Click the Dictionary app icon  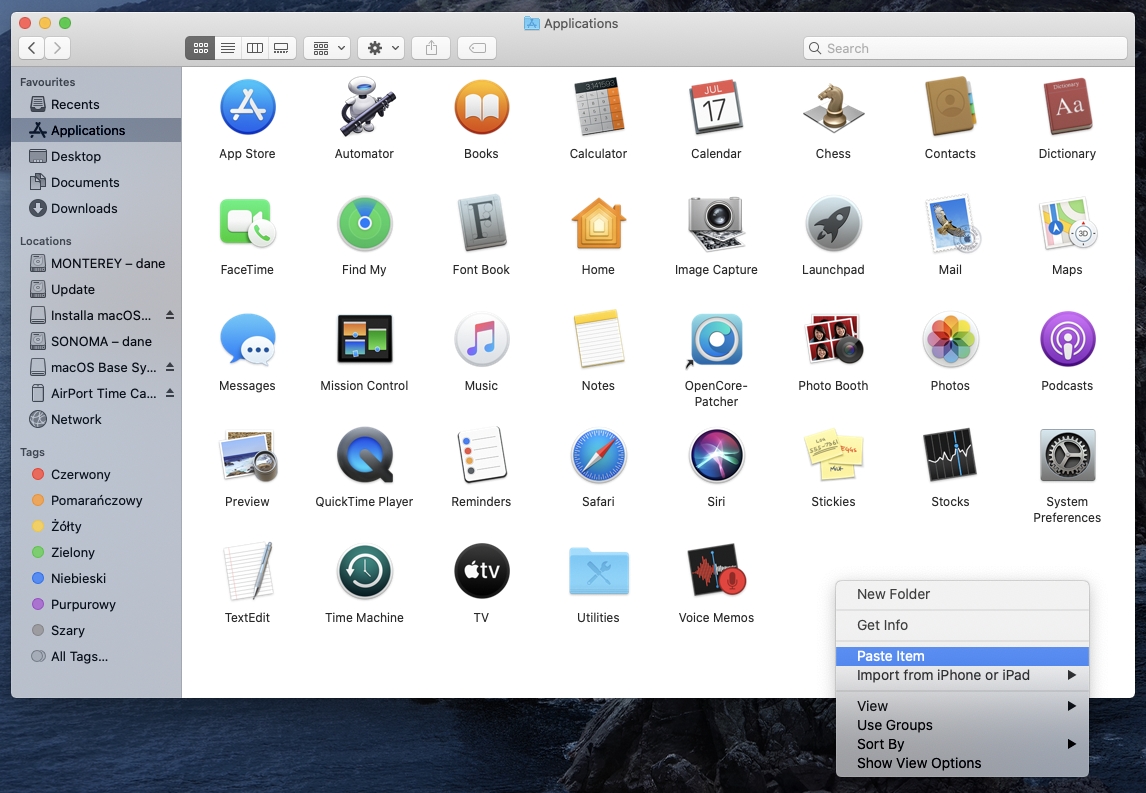(x=1067, y=107)
